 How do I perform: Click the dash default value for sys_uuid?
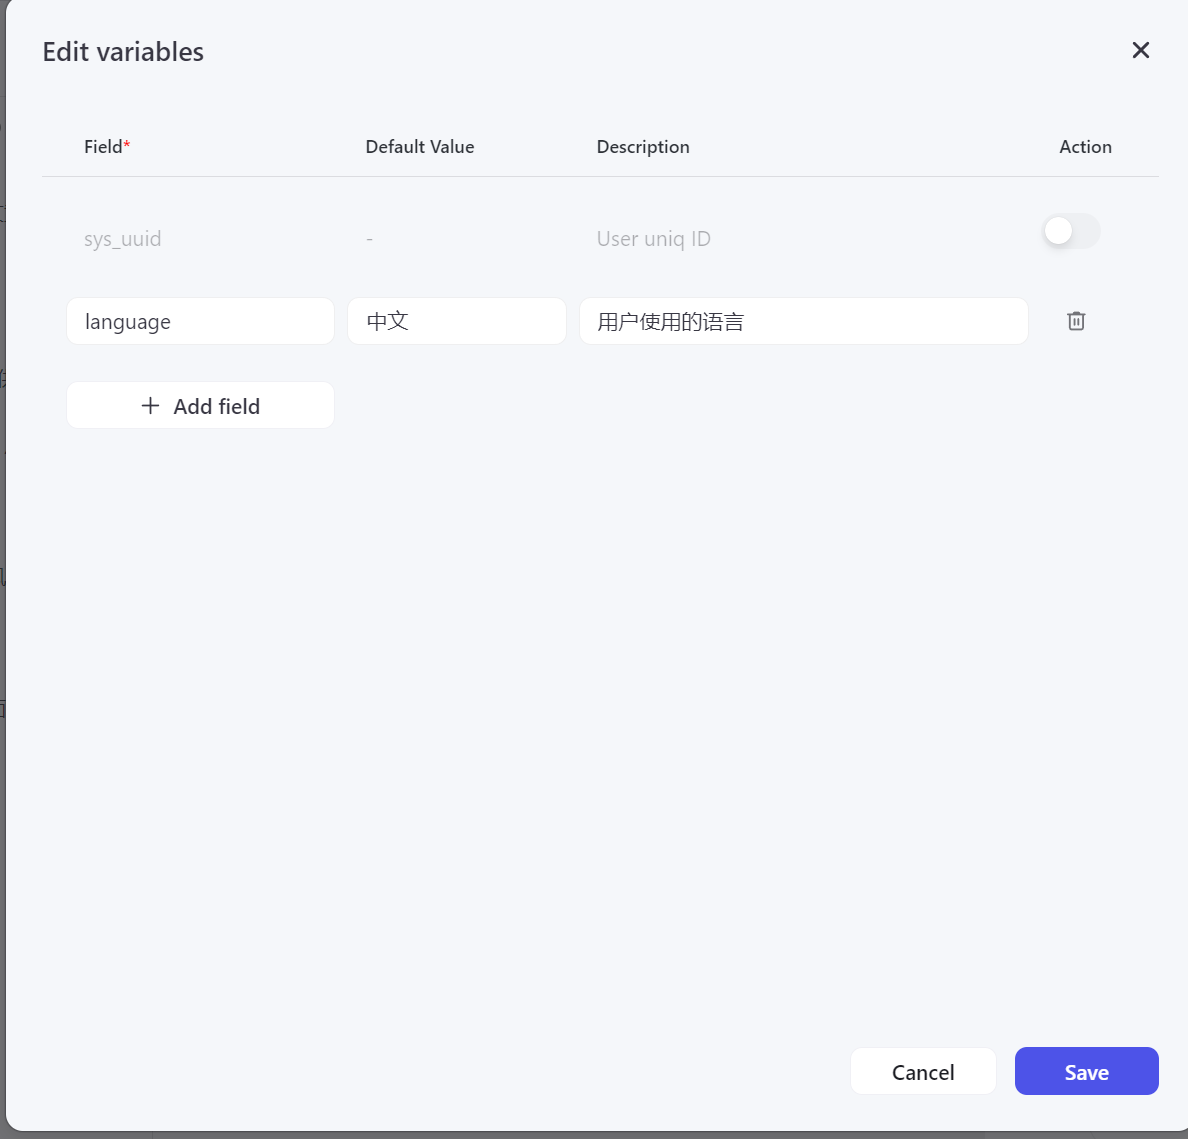pyautogui.click(x=369, y=239)
